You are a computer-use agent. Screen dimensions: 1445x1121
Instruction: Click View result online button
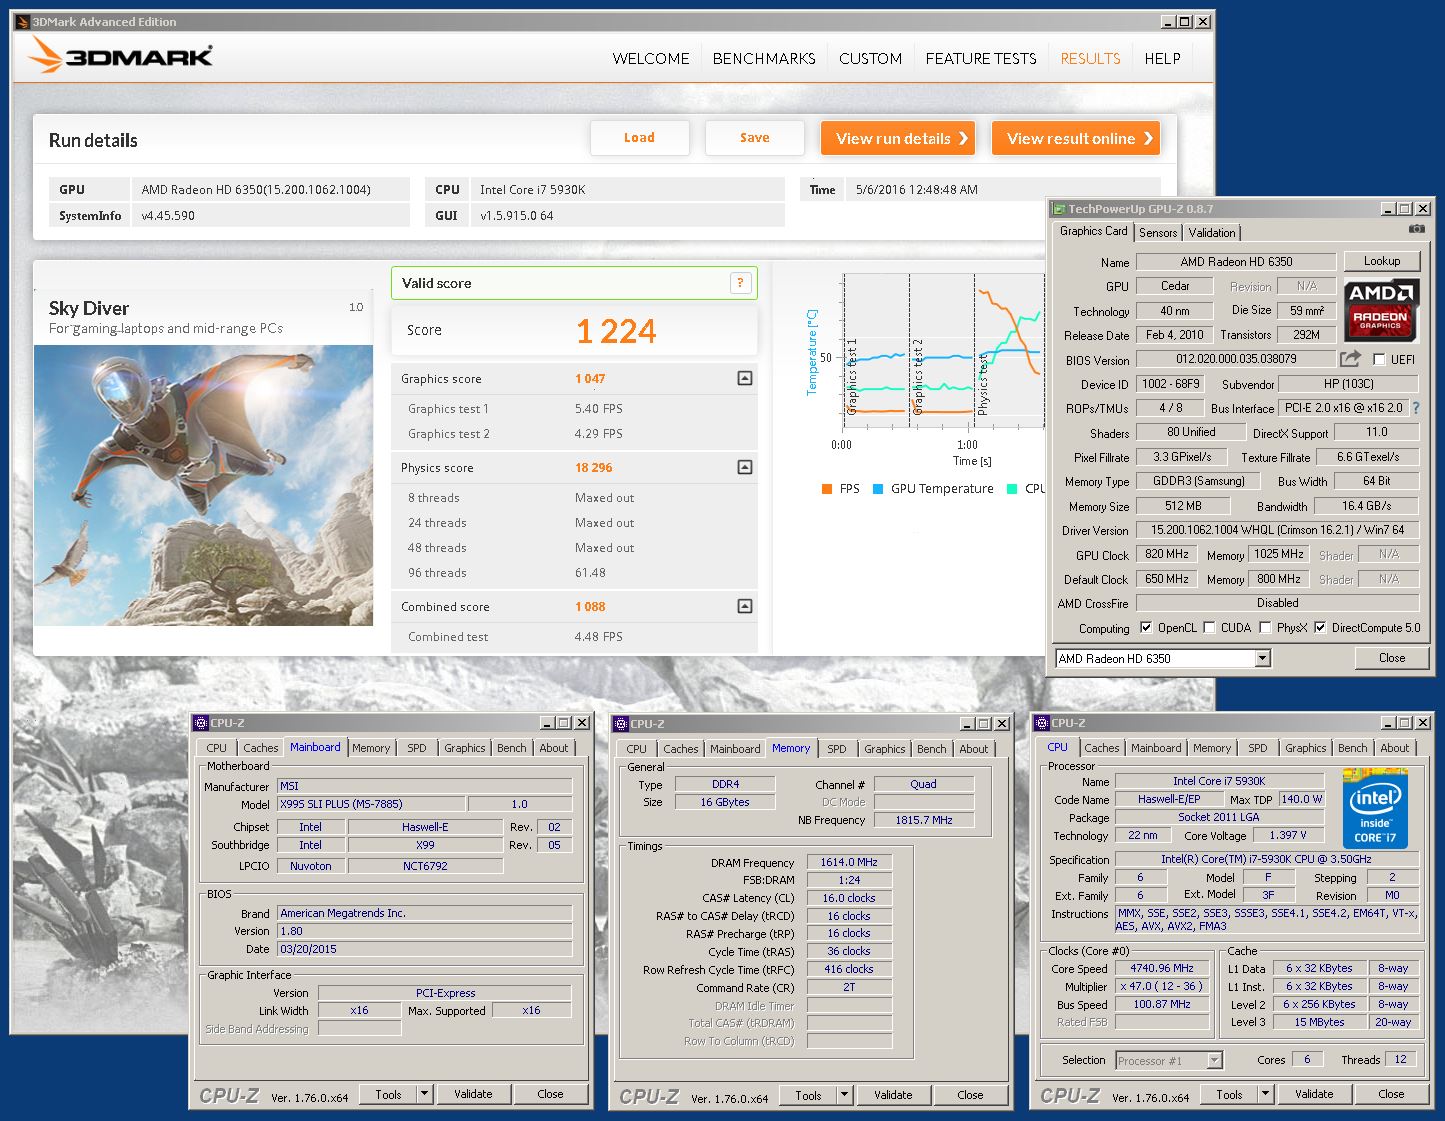click(x=1076, y=138)
